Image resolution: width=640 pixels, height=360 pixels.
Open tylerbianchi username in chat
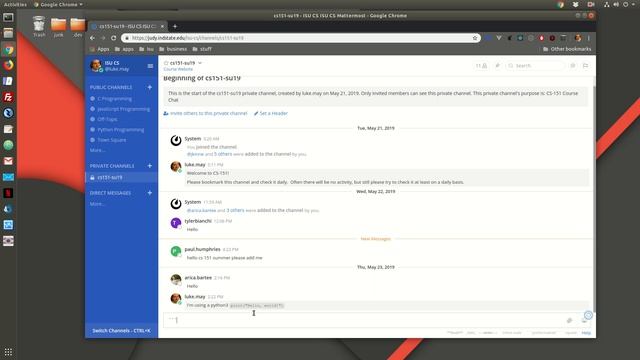tap(198, 221)
